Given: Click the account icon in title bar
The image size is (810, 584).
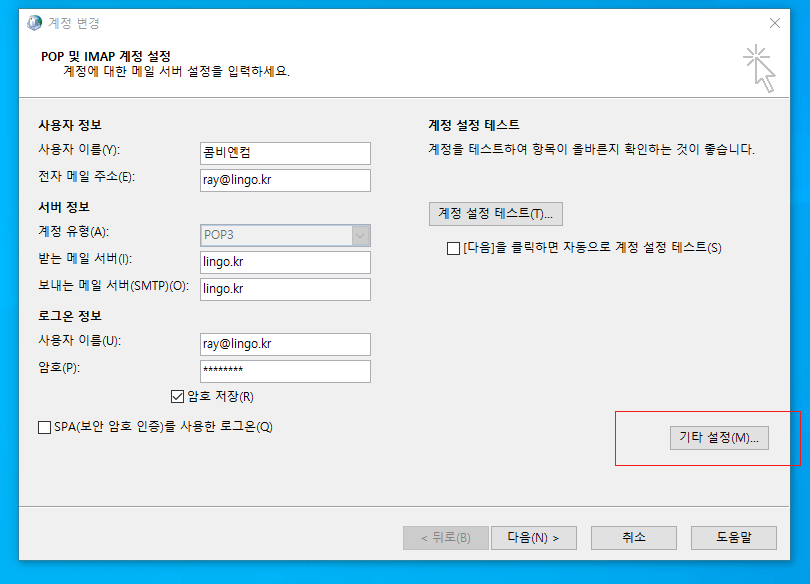Looking at the screenshot, I should pyautogui.click(x=35, y=23).
